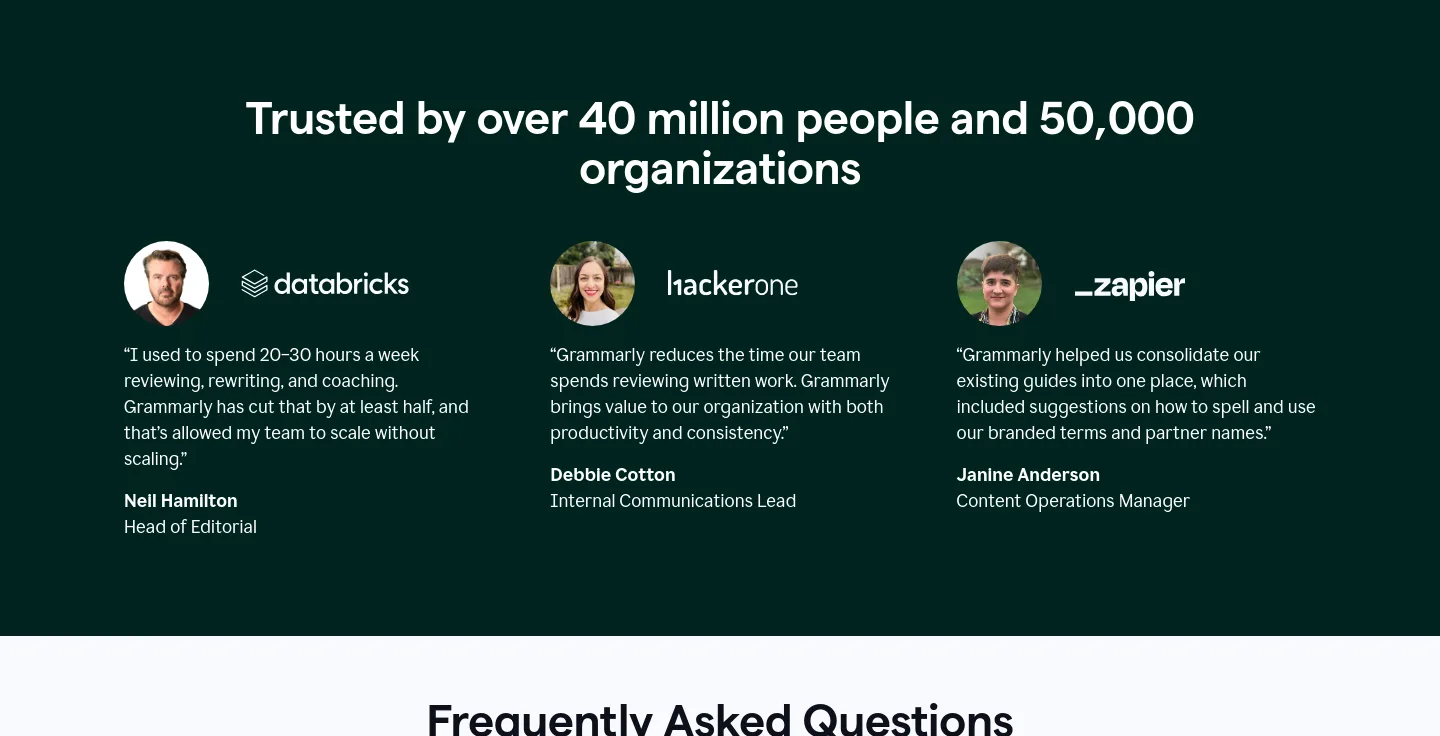Click the title Head of Editorial
The image size is (1440, 736).
point(190,527)
